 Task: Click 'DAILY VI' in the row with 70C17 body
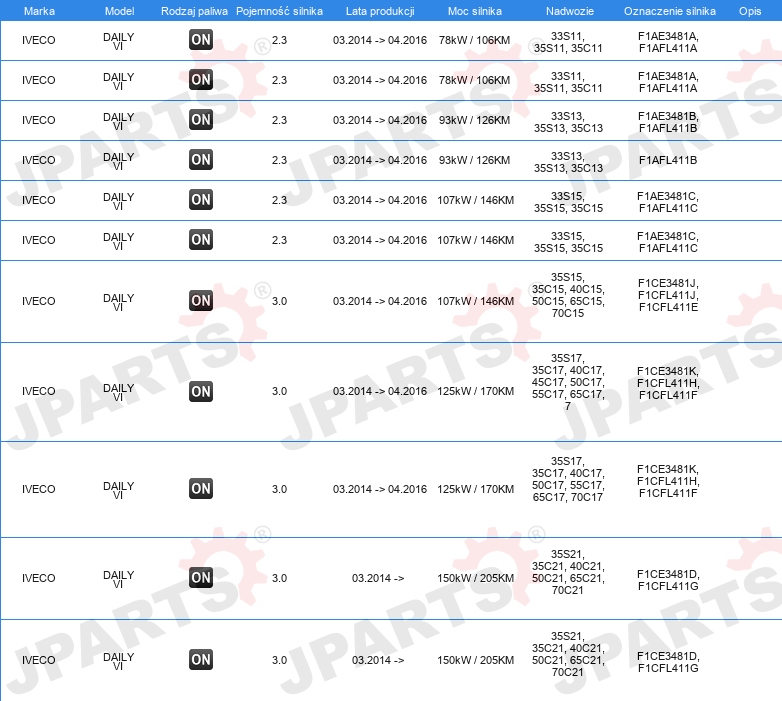pyautogui.click(x=118, y=490)
